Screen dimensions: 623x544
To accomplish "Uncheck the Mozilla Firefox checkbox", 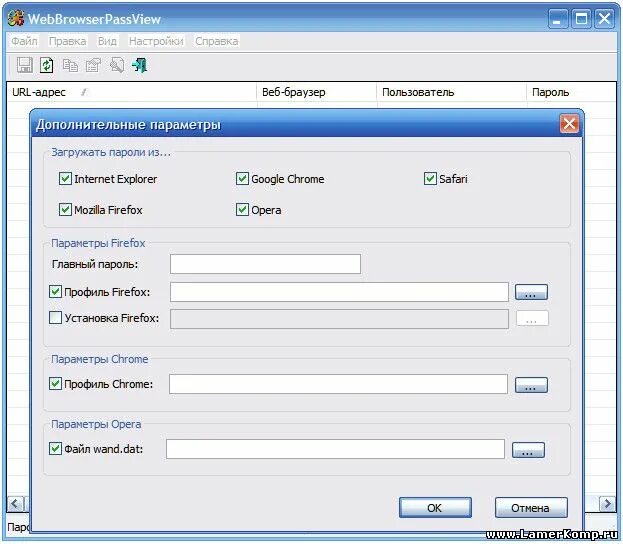I will click(x=65, y=209).
